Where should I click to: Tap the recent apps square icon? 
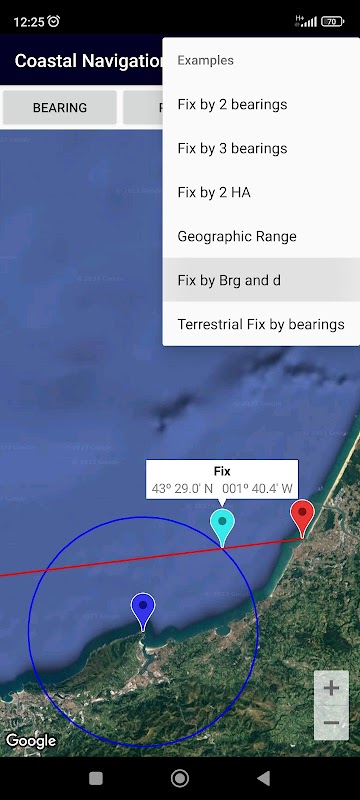(x=96, y=778)
